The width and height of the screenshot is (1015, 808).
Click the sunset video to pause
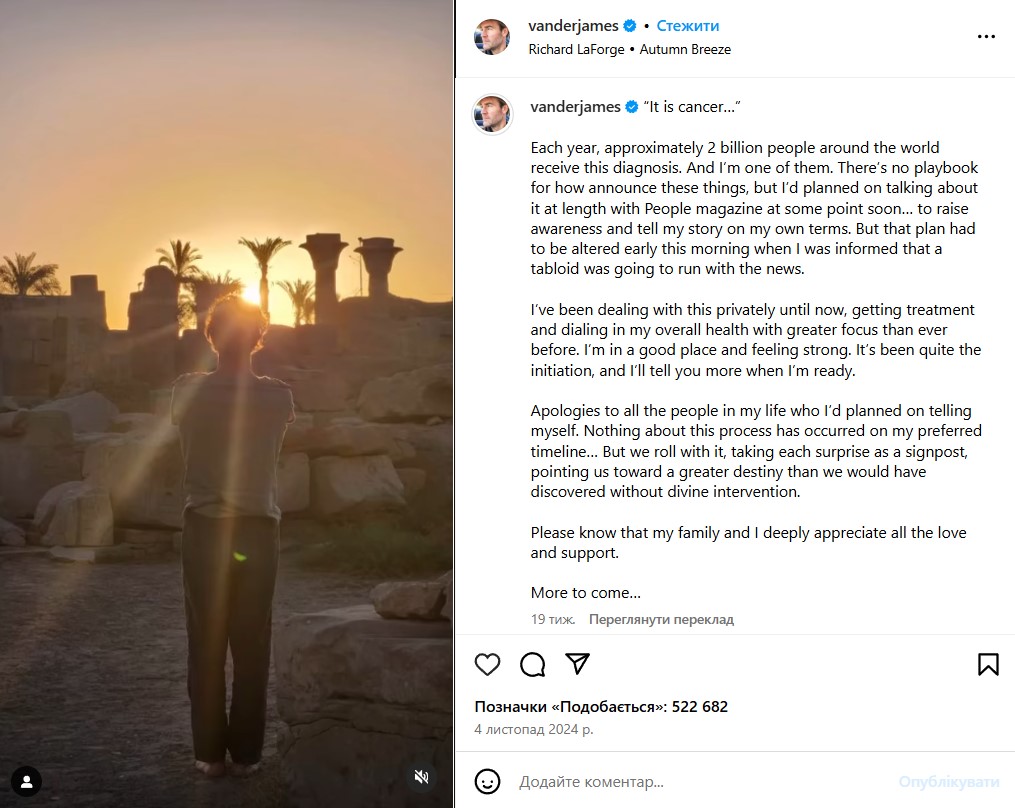tap(227, 400)
